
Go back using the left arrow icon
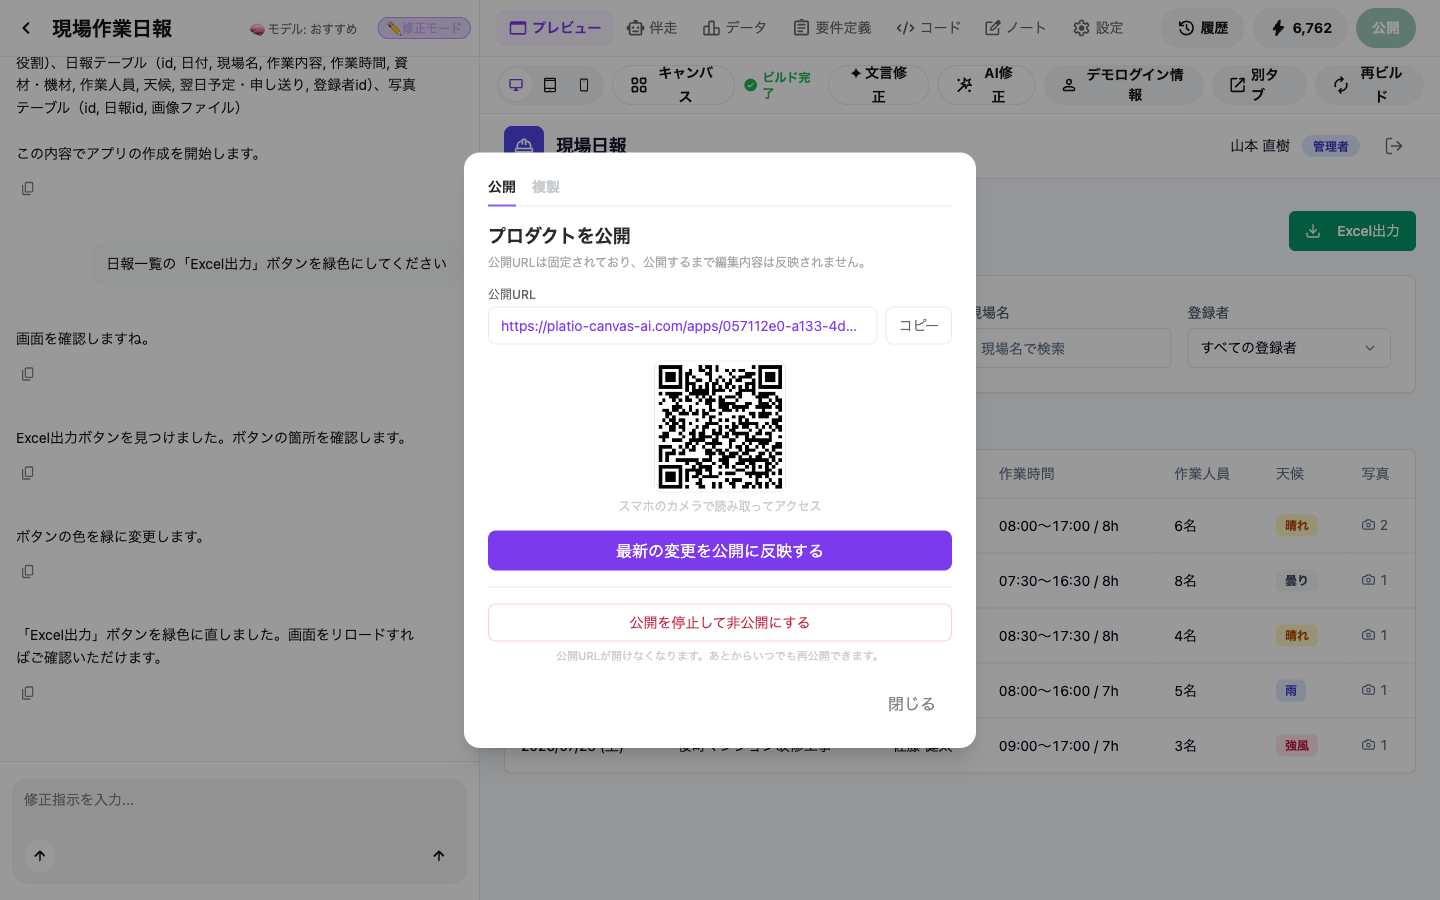26,28
